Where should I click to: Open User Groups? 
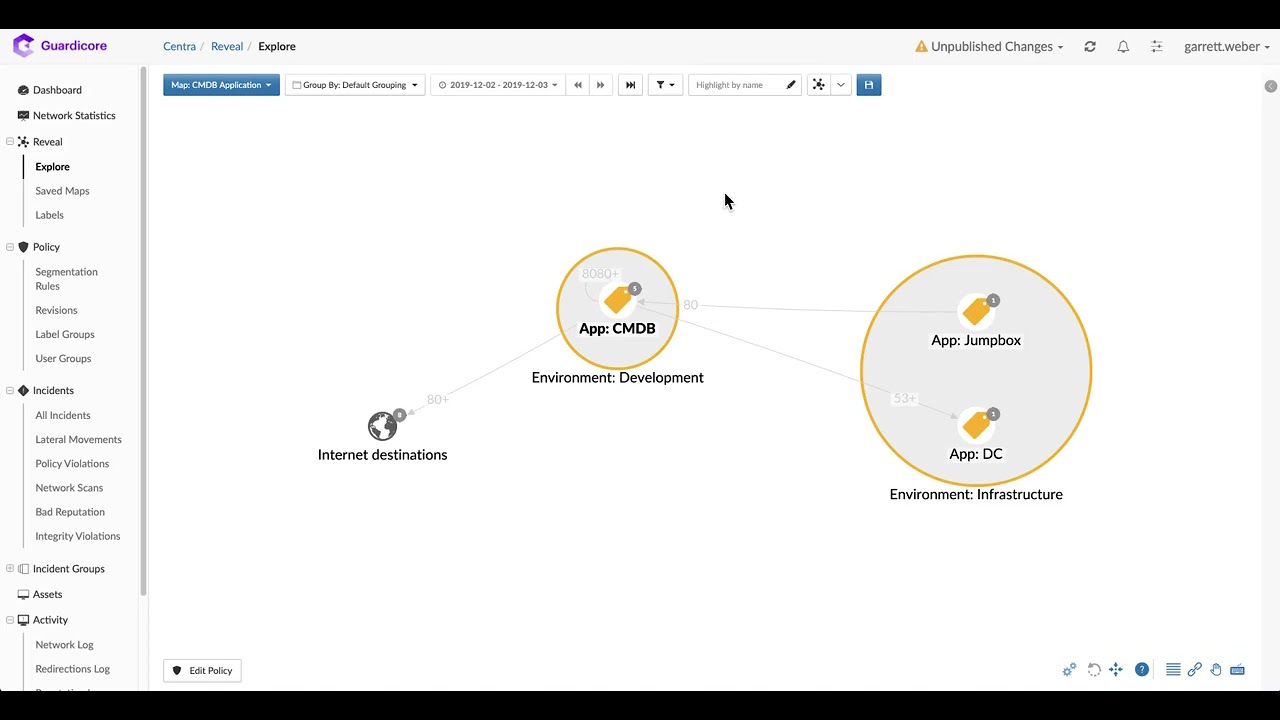coord(63,359)
